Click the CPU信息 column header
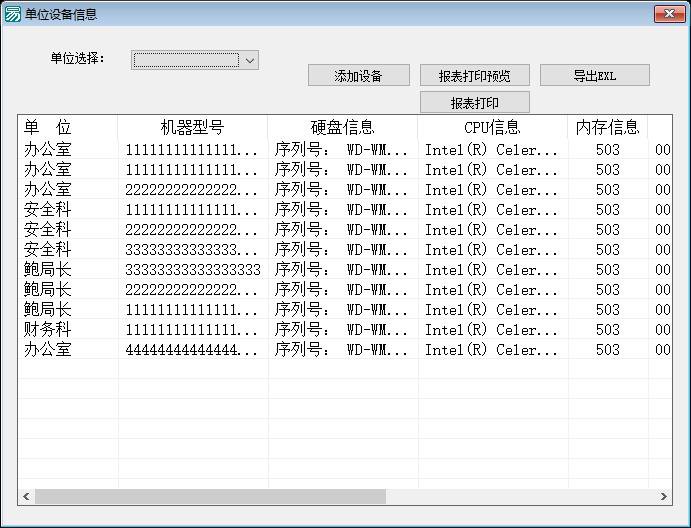Screen dimensions: 691x528 492,127
